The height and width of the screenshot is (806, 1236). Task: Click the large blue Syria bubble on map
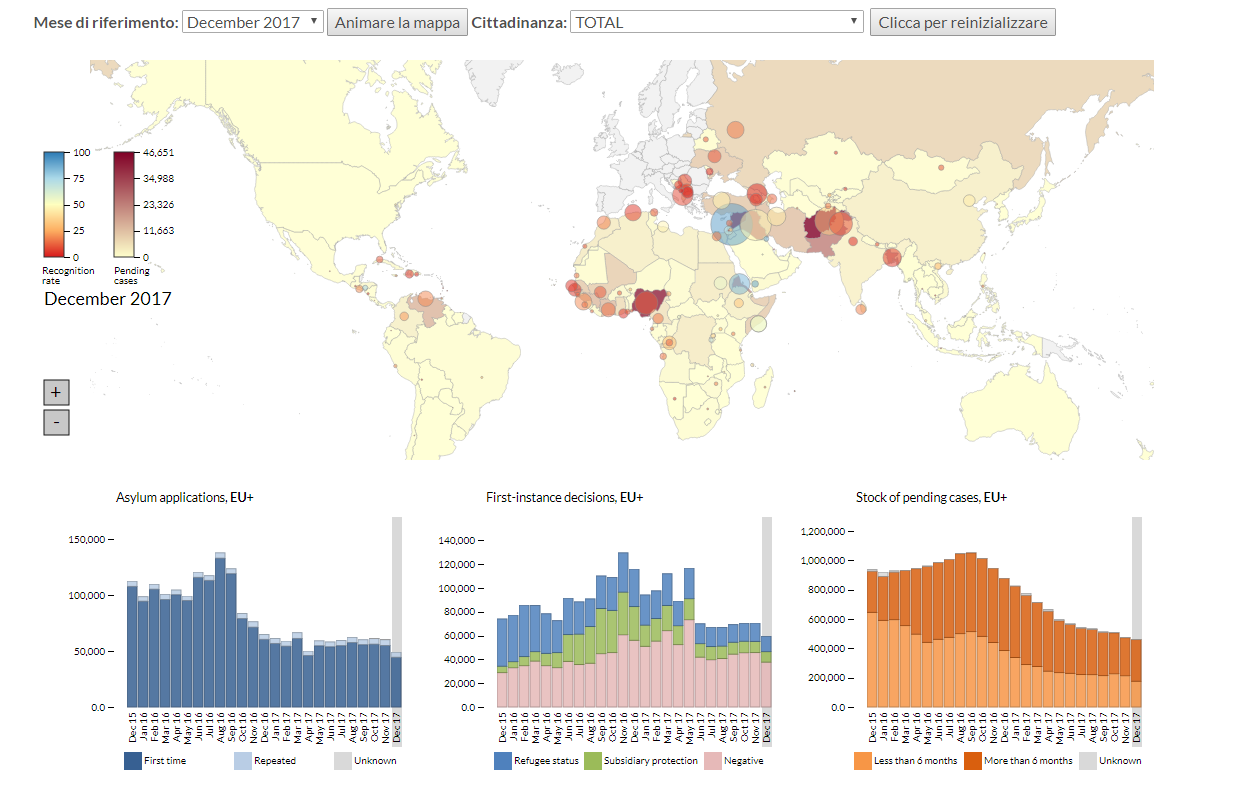729,224
